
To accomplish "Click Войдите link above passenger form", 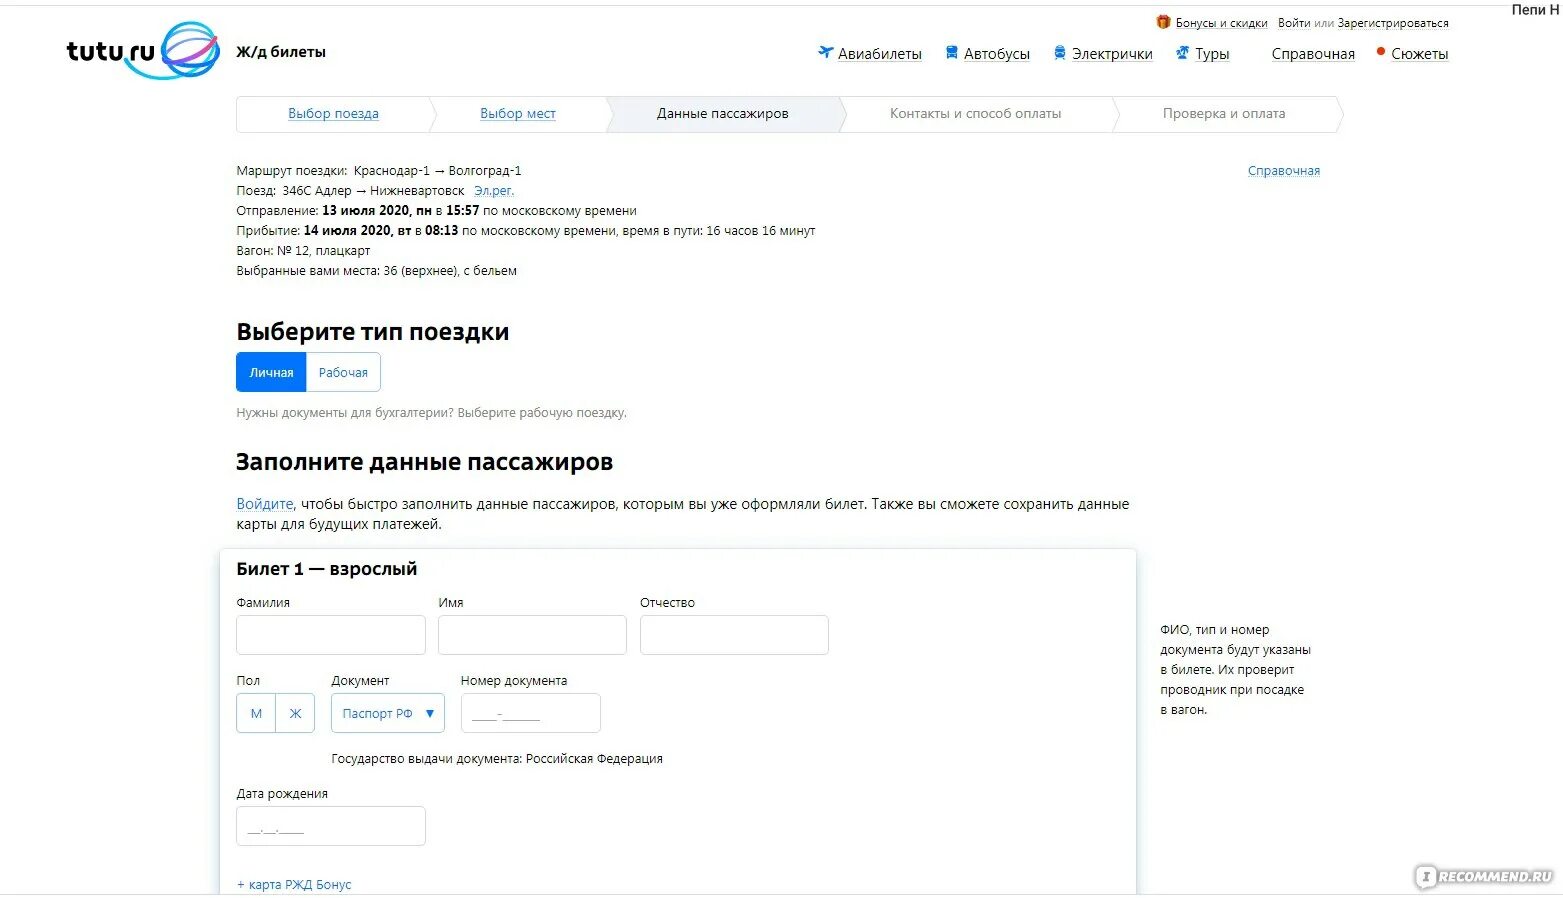I will click(265, 504).
